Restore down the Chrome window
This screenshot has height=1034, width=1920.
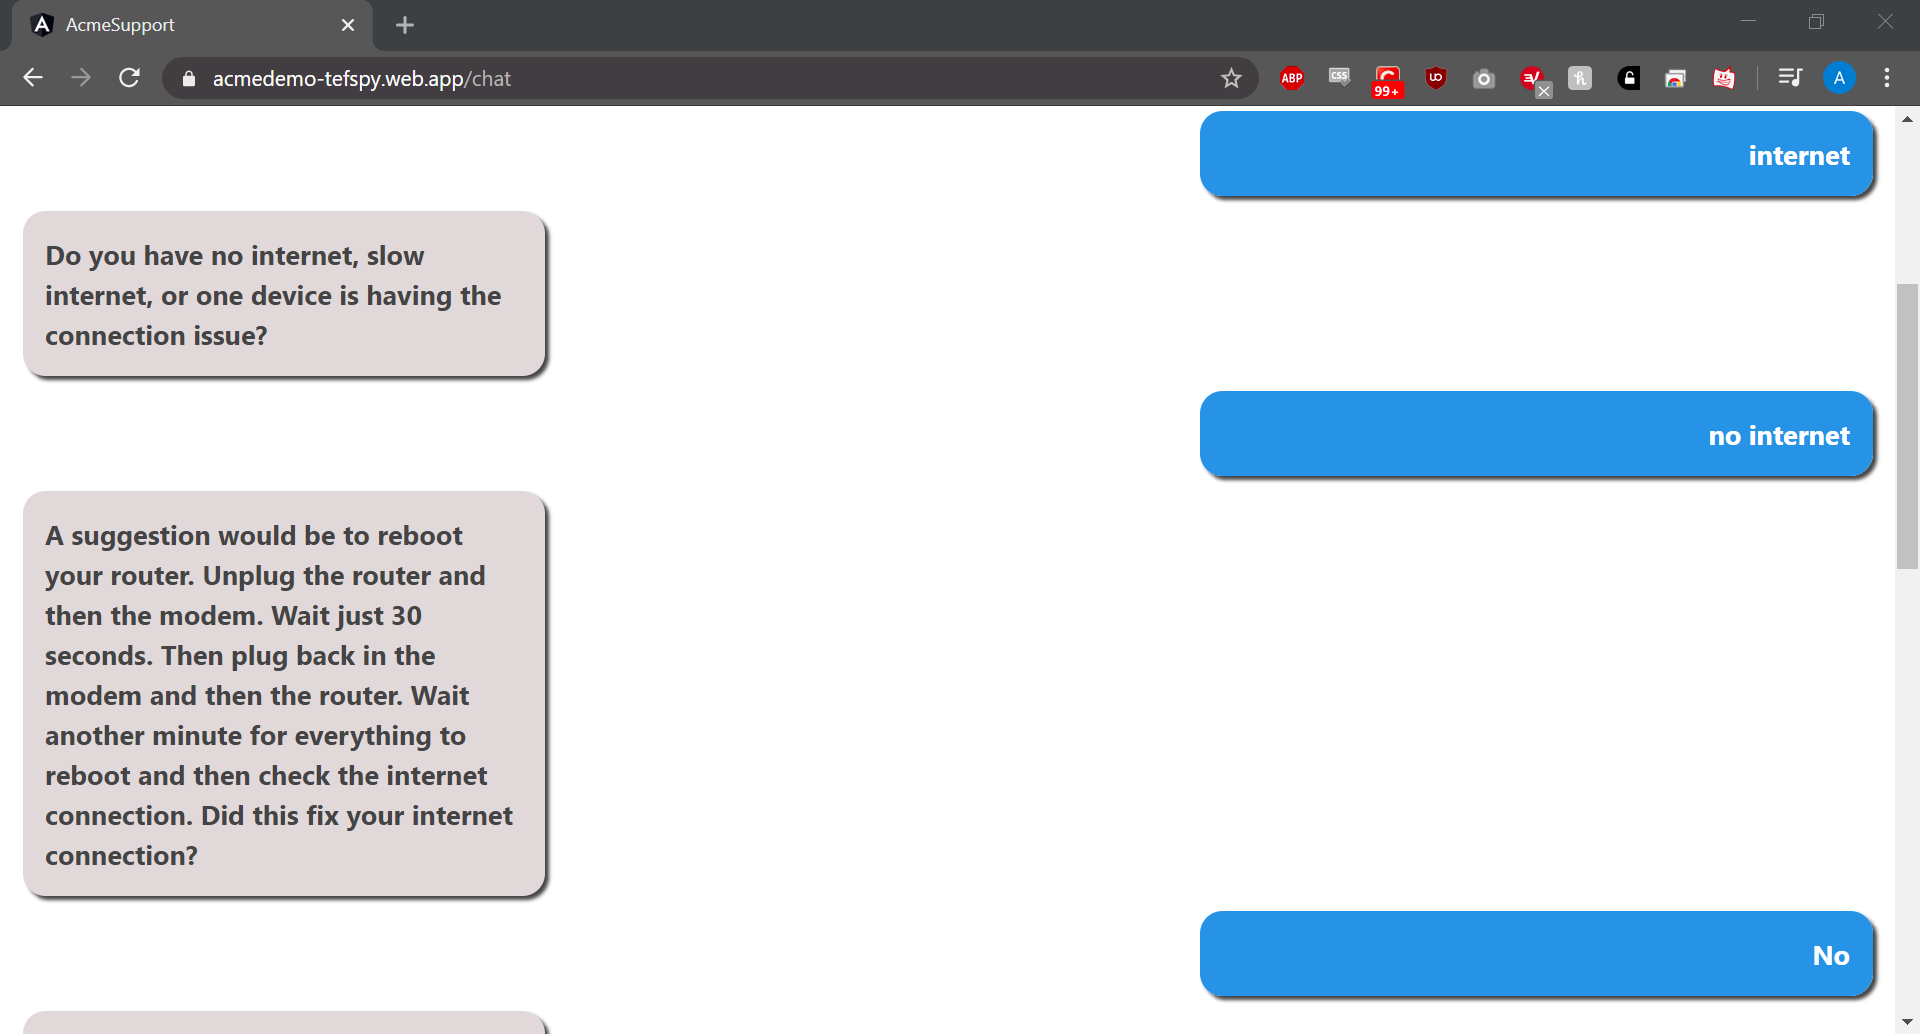pyautogui.click(x=1817, y=21)
